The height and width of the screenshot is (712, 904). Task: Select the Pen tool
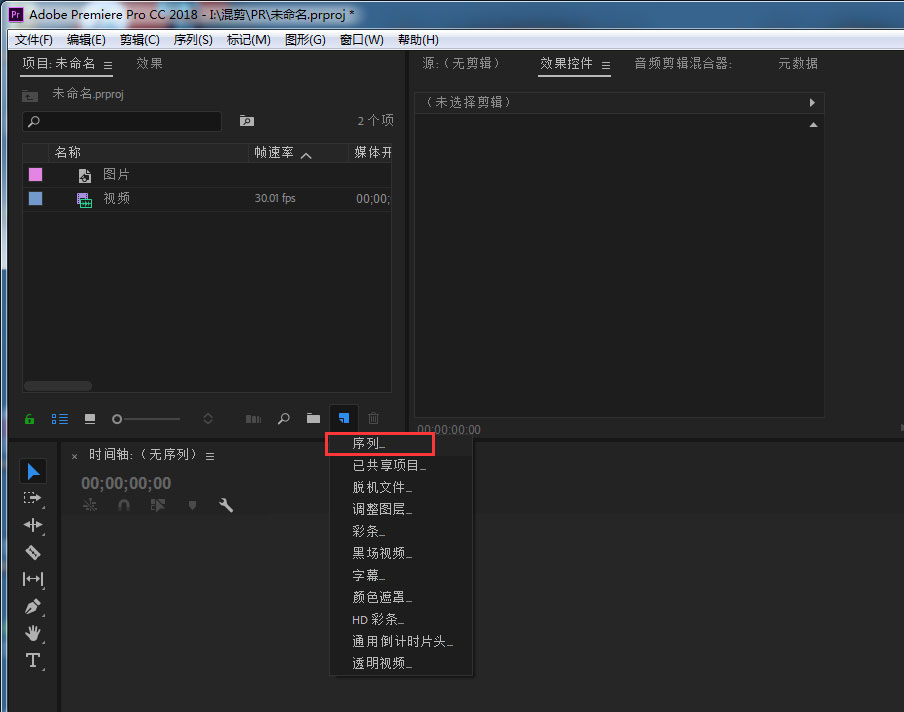(x=33, y=606)
